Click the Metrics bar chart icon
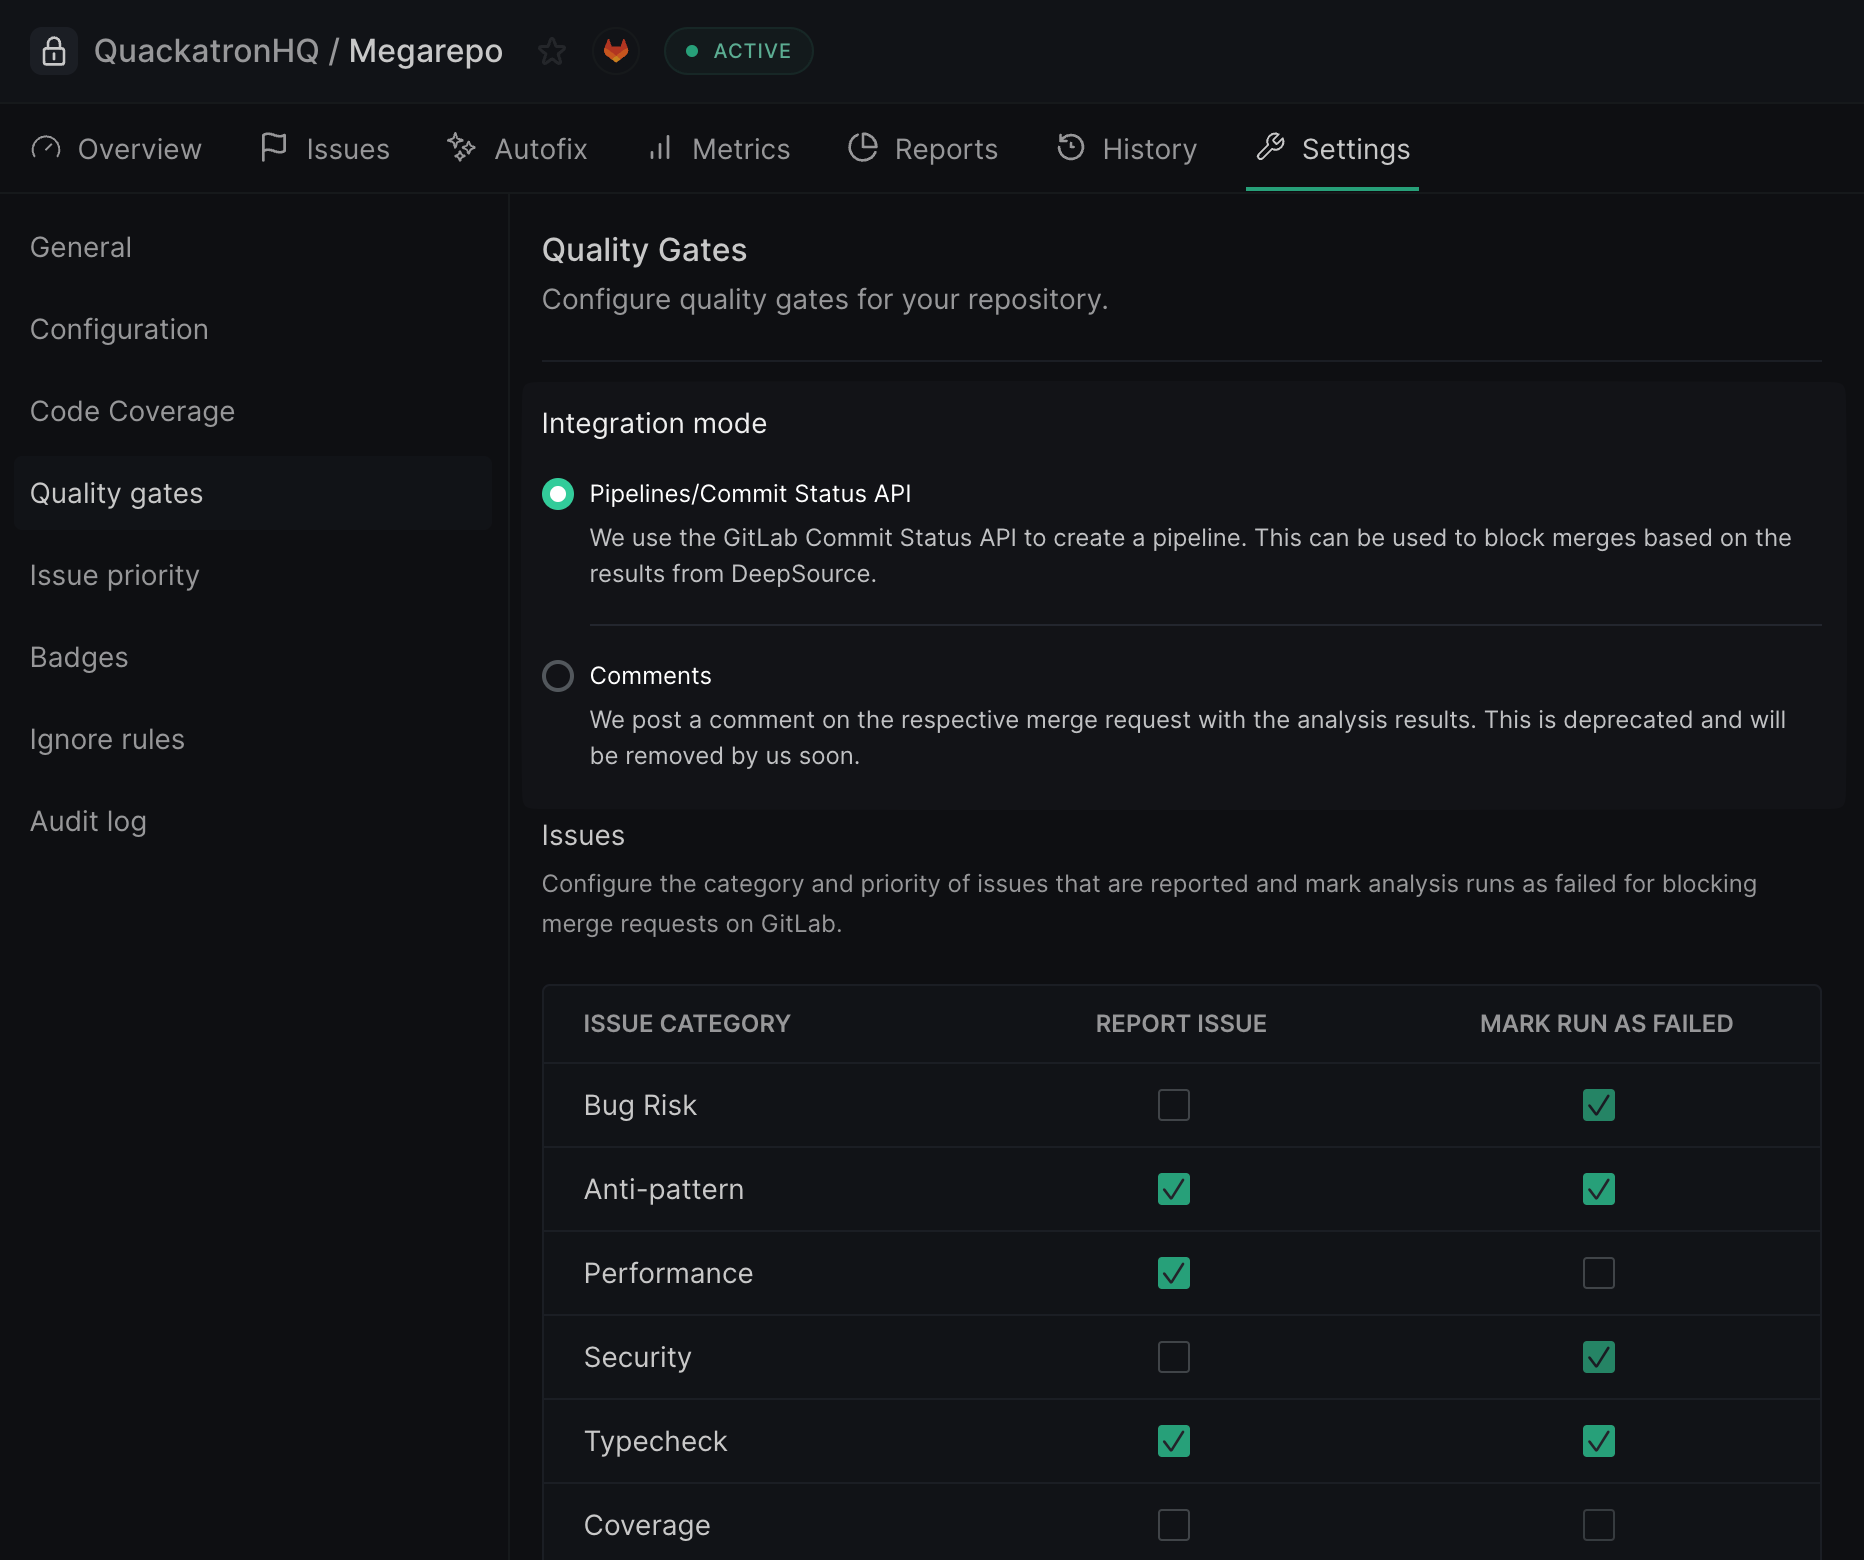 coord(660,148)
